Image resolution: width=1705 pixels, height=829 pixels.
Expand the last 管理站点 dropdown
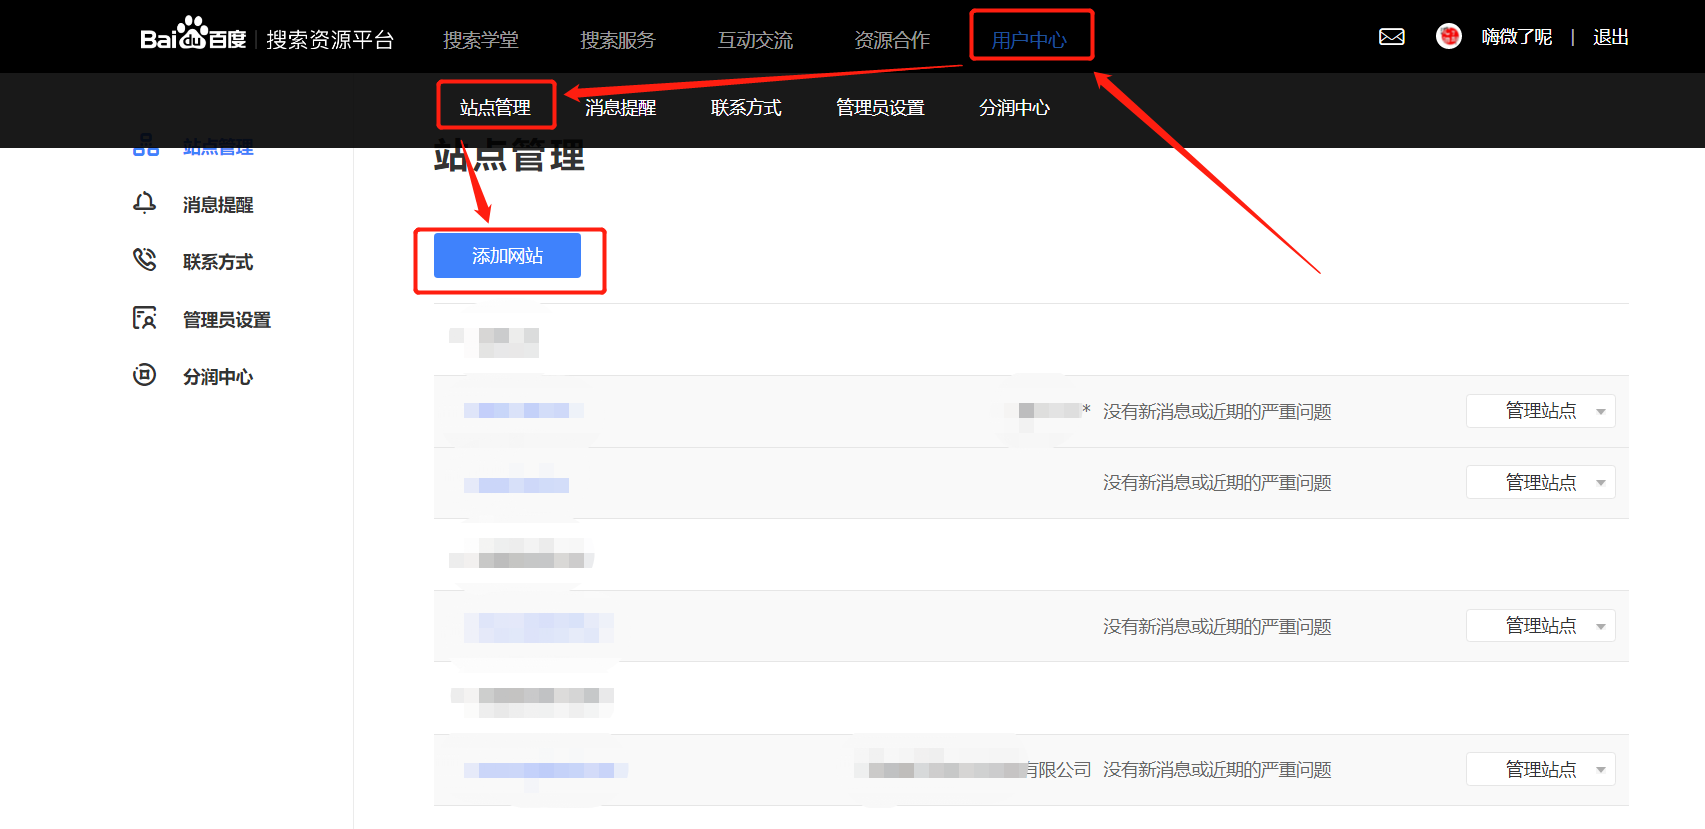point(1540,769)
